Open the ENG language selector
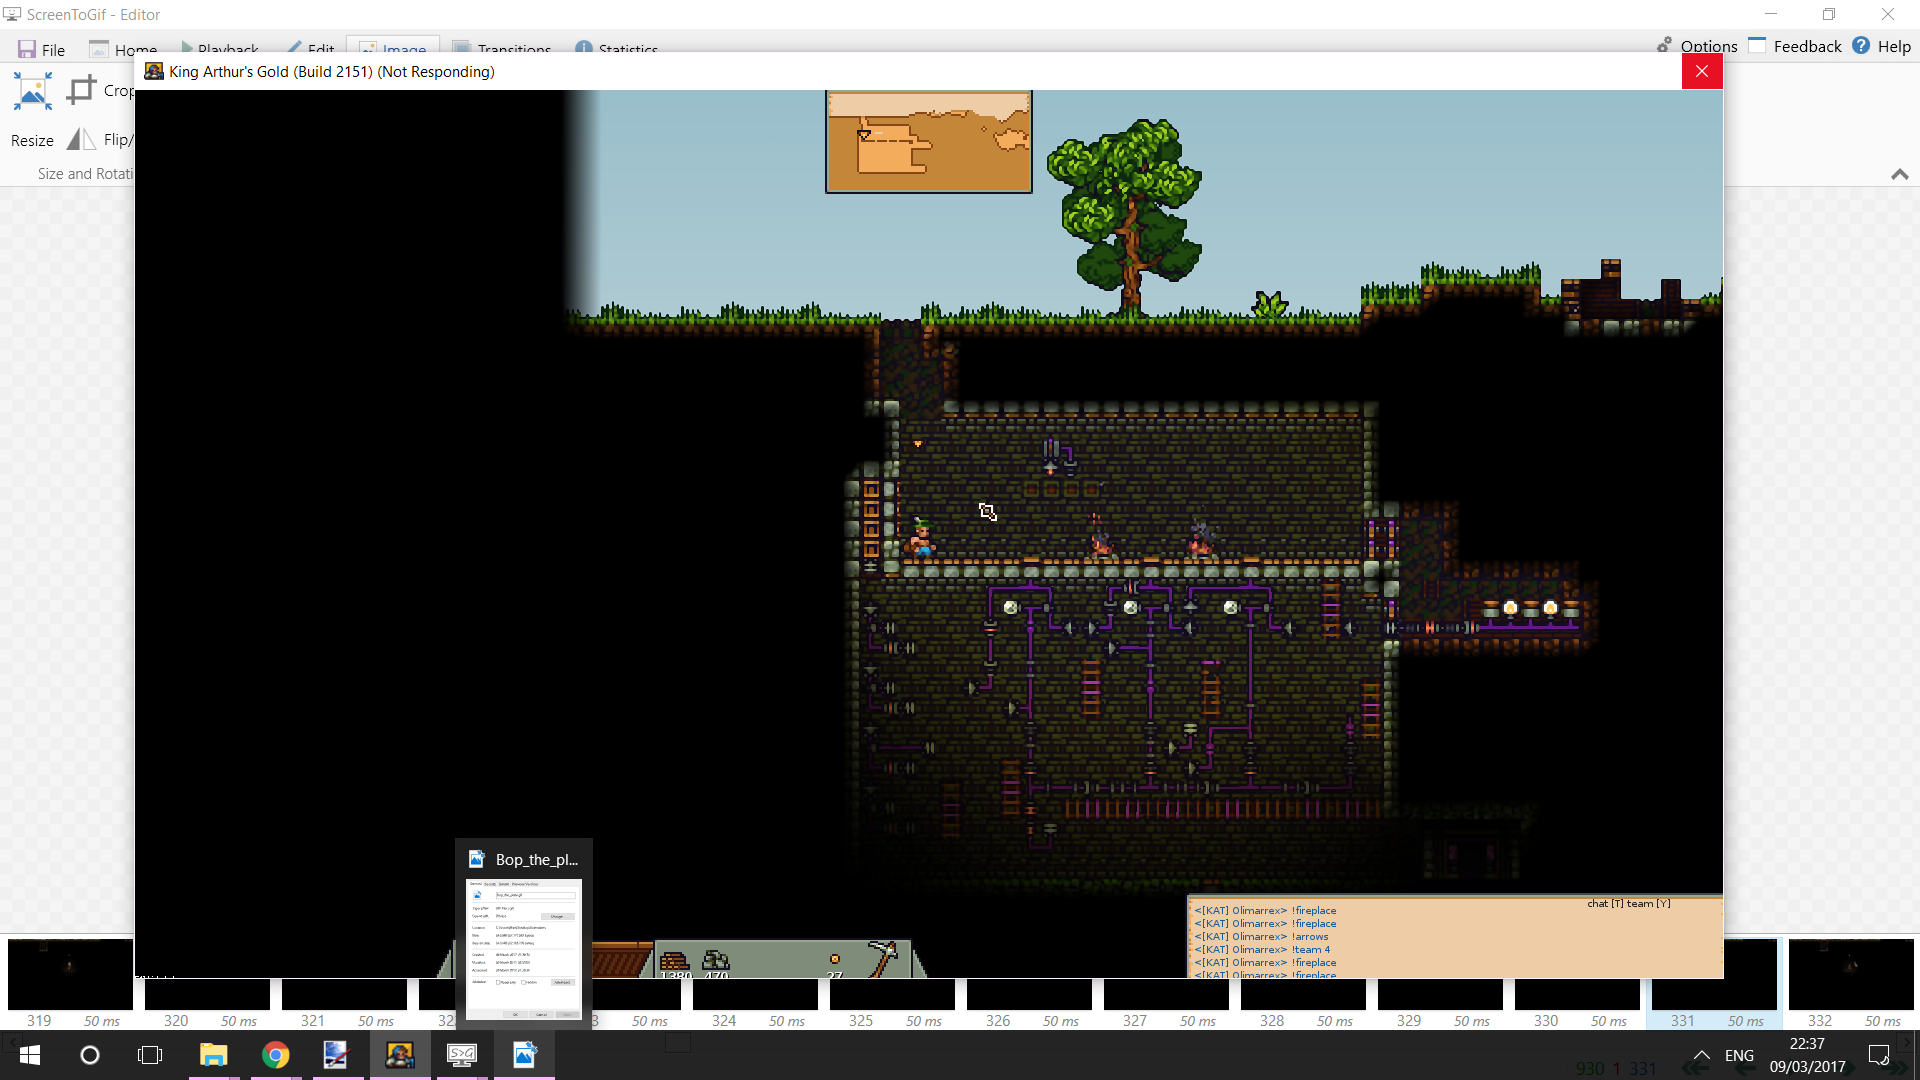 pos(1739,1055)
